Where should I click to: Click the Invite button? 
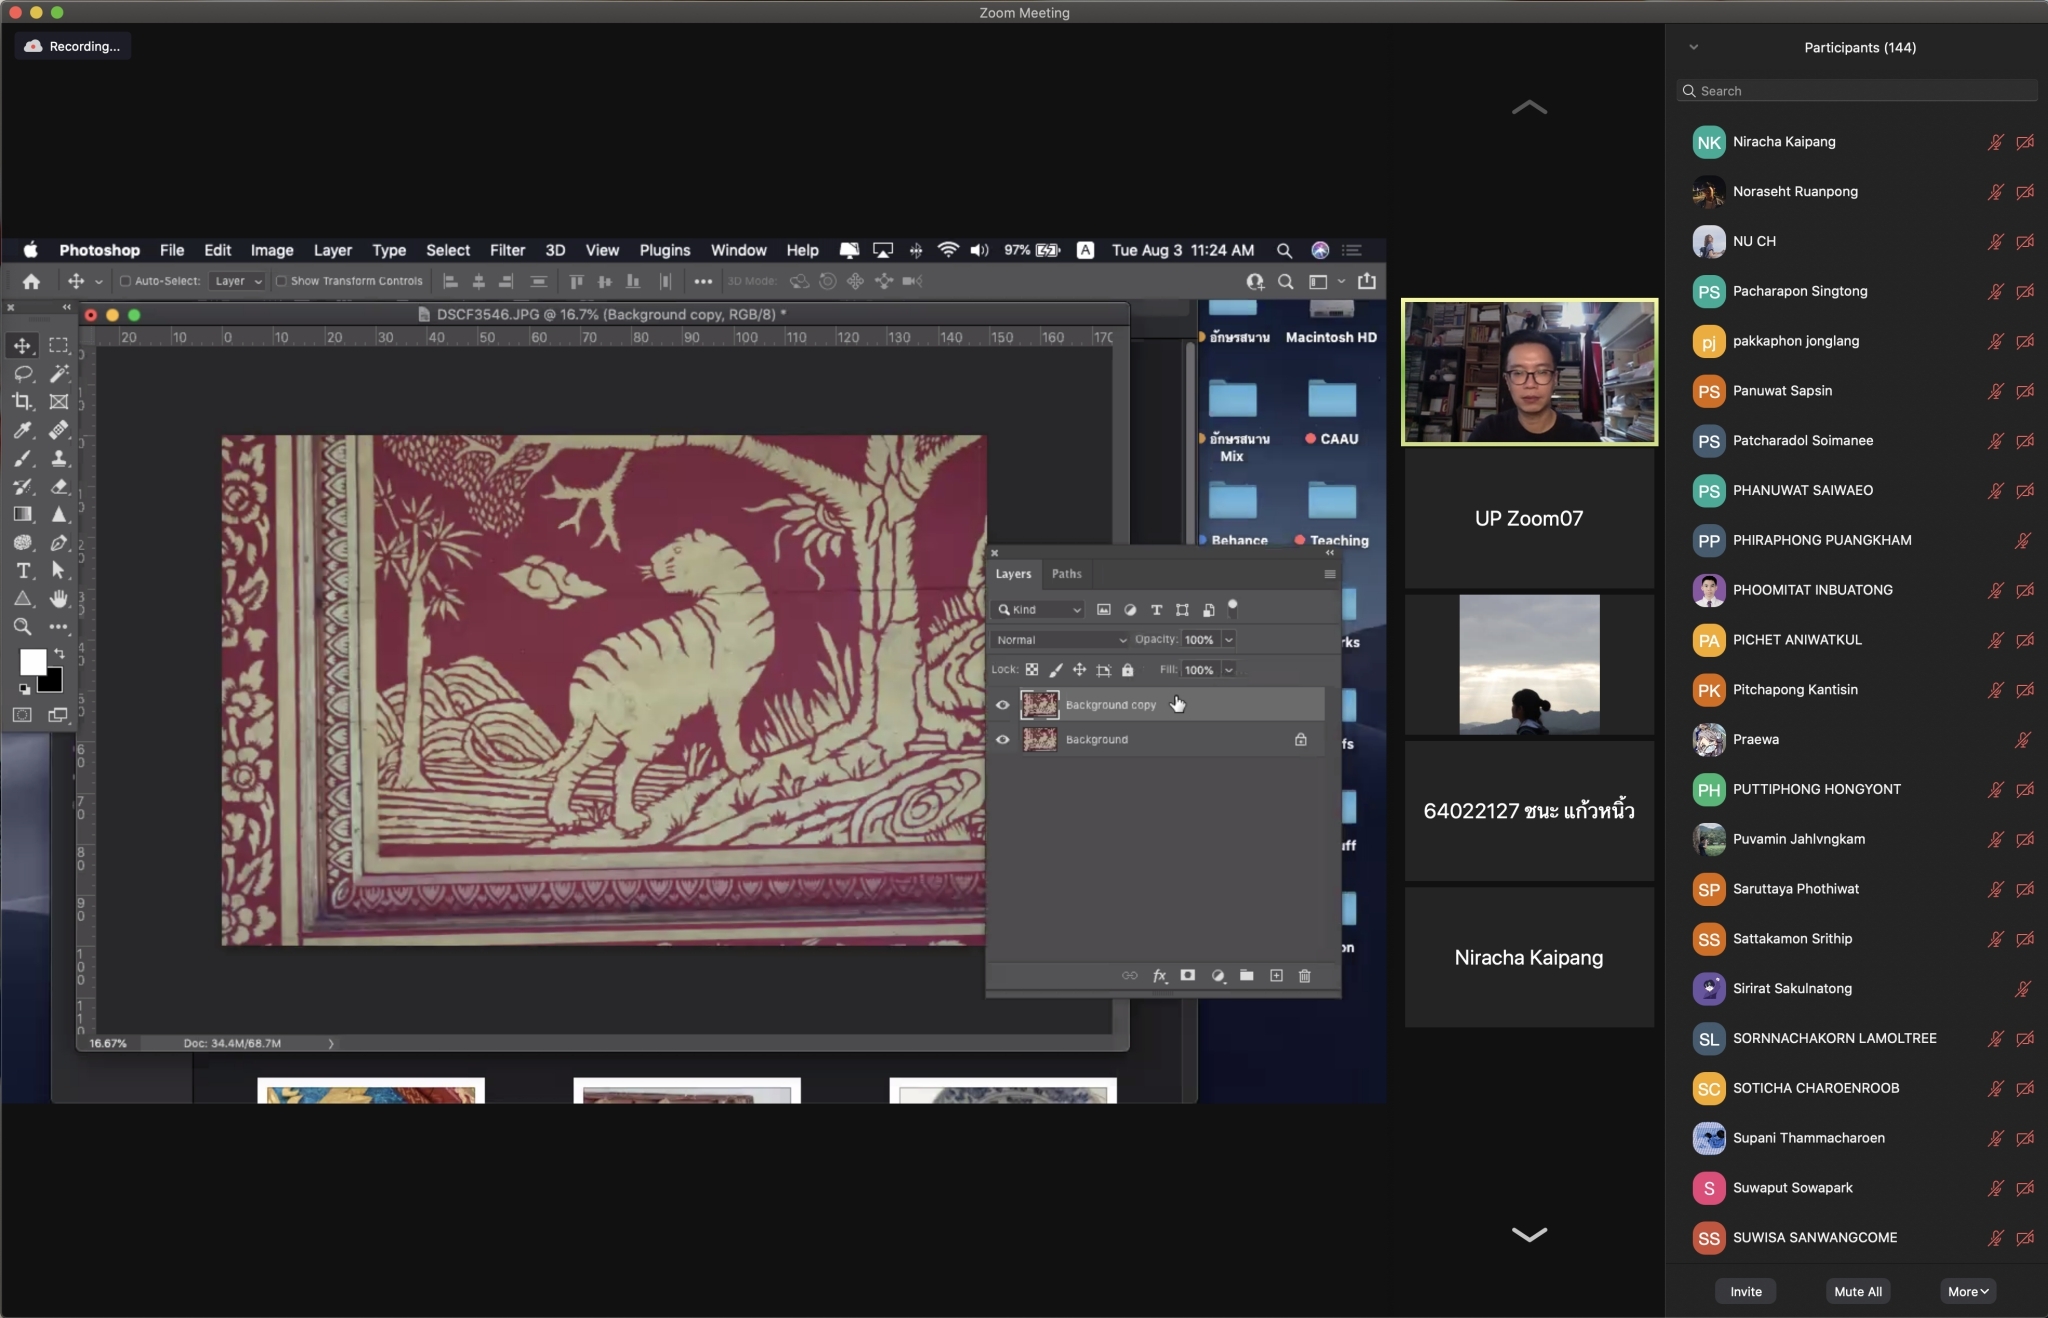click(x=1746, y=1291)
